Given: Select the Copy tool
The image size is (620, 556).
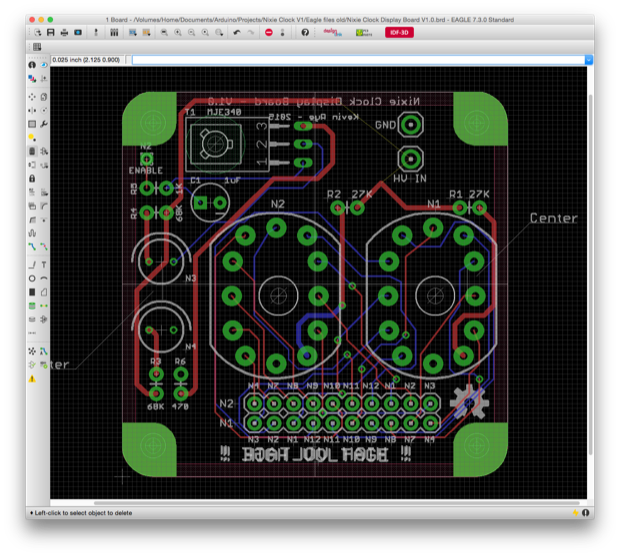Looking at the screenshot, I should point(44,96).
